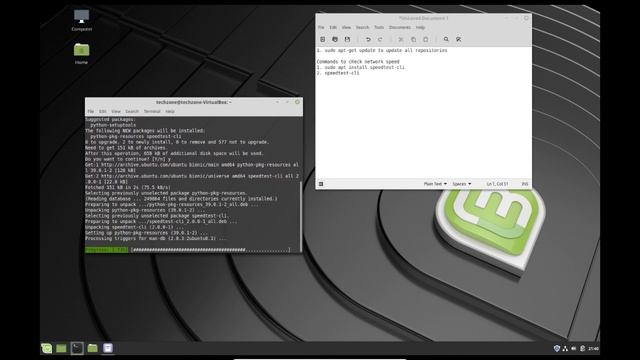Click the Copy icon in text editor toolbar
Viewport: 640px width, 360px height.
[x=413, y=39]
